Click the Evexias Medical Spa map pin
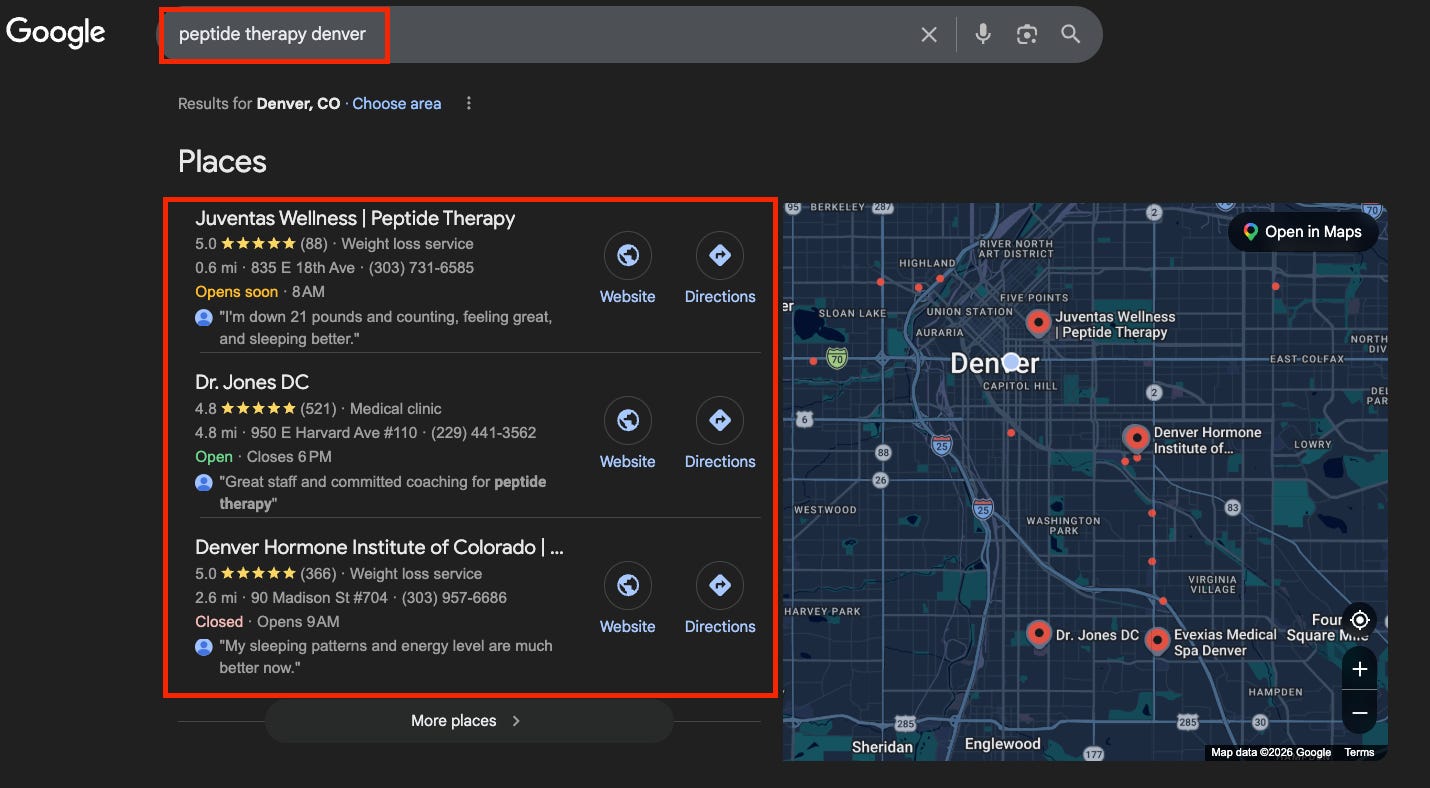 pos(1157,640)
